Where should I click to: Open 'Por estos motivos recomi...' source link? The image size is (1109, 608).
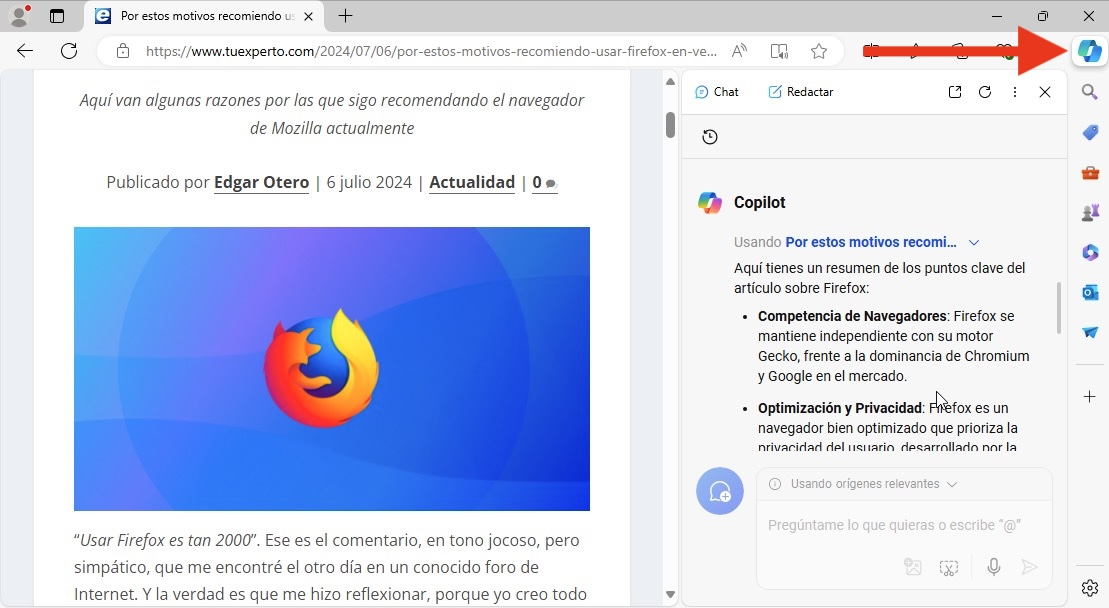pos(871,242)
